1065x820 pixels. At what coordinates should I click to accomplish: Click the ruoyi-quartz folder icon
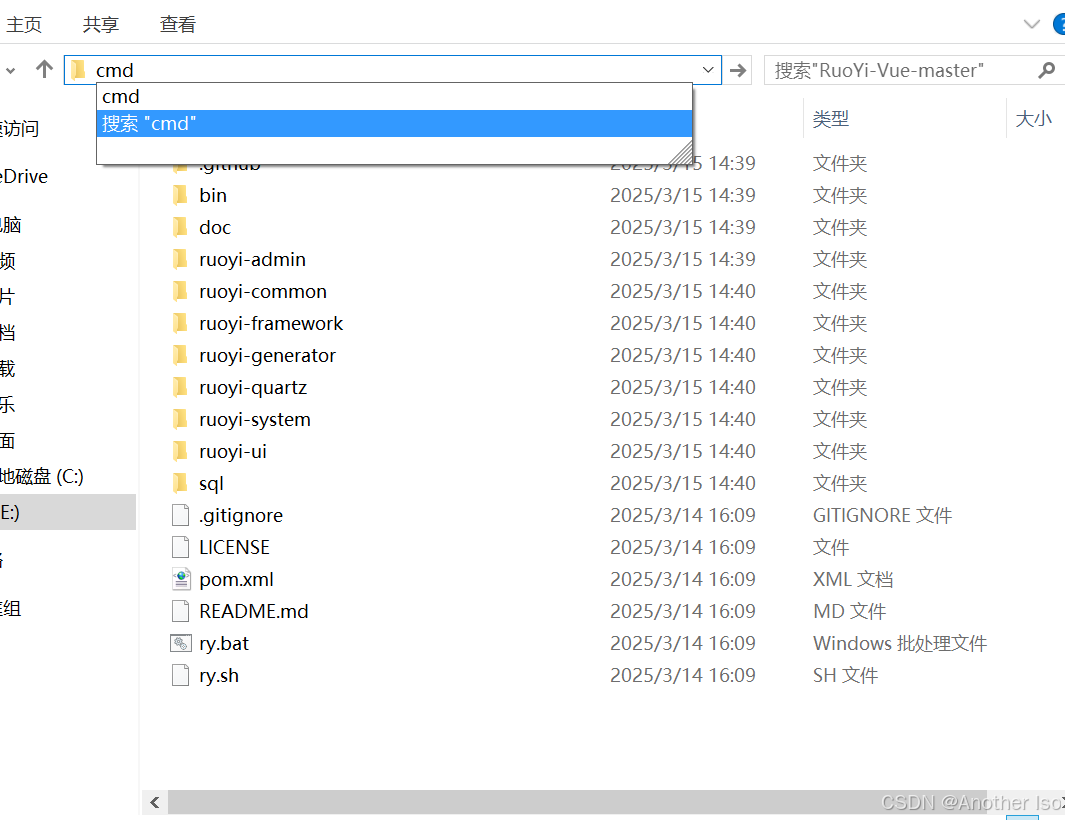coord(180,387)
